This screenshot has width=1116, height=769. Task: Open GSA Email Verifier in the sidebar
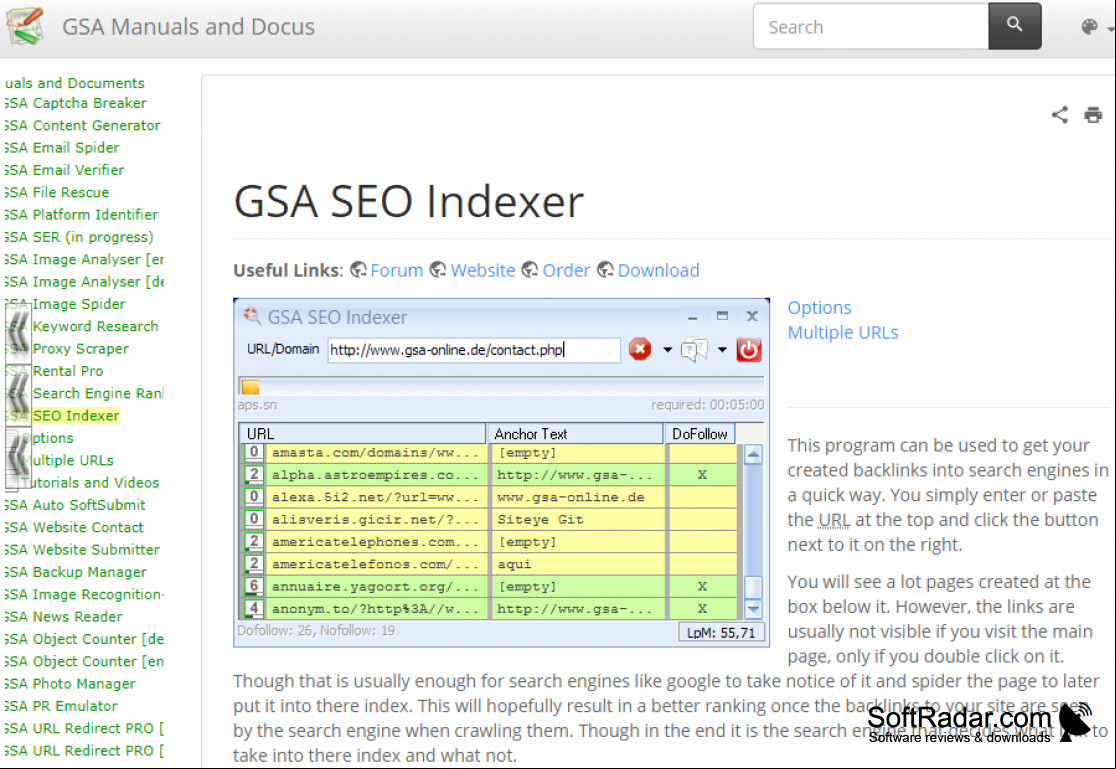(63, 170)
